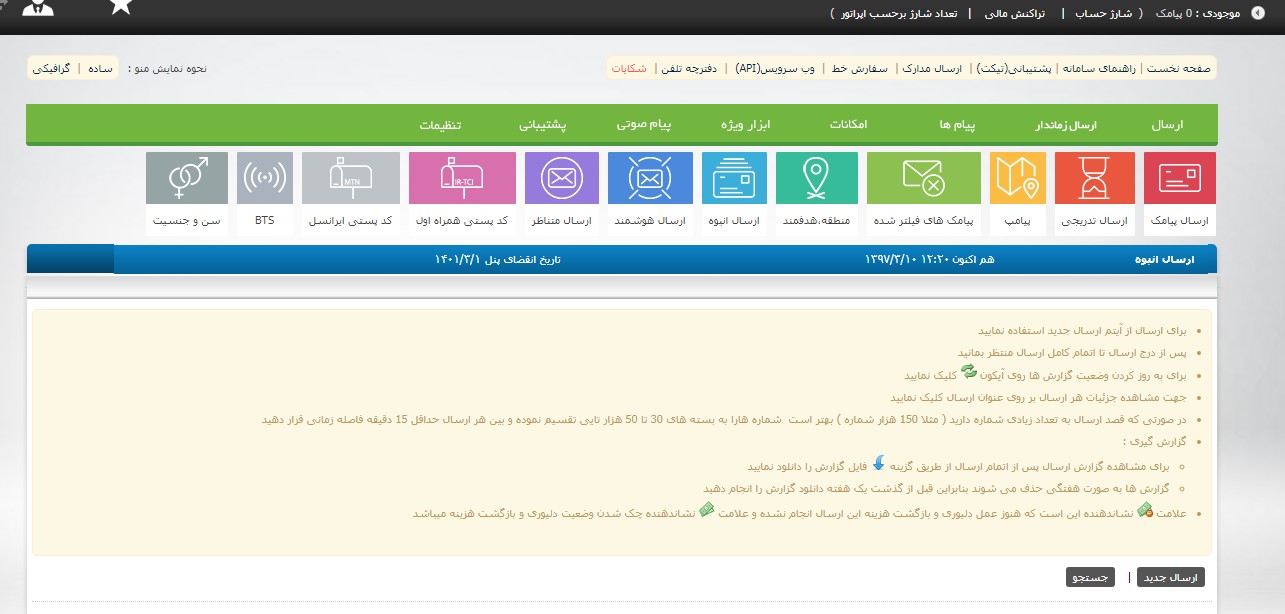This screenshot has height=614, width=1285.
Task: Click the star icon in top bar
Action: (x=120, y=8)
